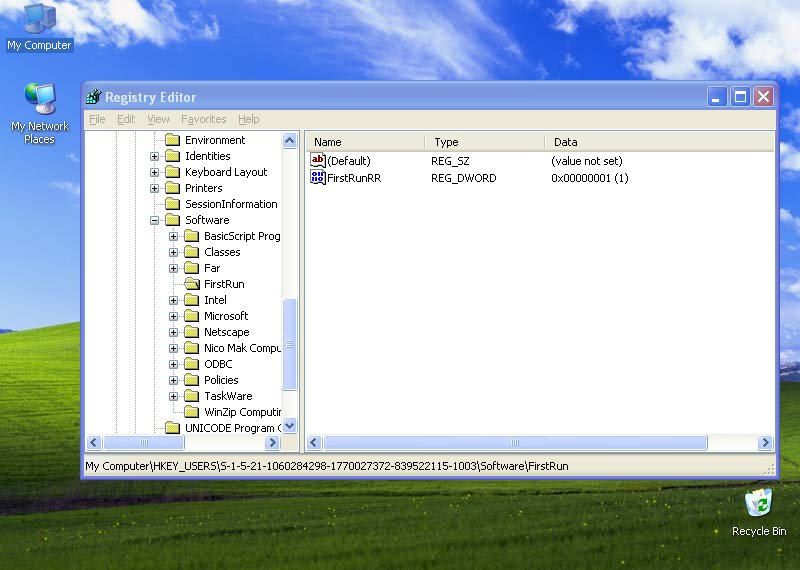Select the (Default) string value icon

[318, 160]
